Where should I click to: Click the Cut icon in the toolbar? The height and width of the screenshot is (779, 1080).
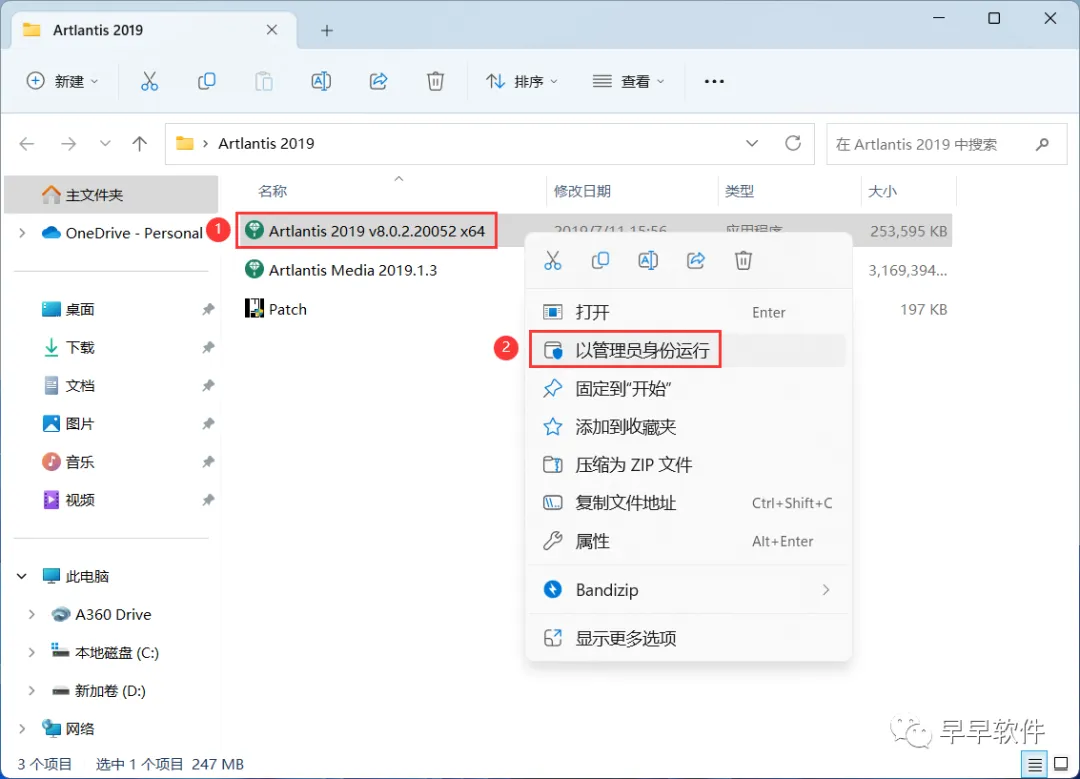pos(149,81)
